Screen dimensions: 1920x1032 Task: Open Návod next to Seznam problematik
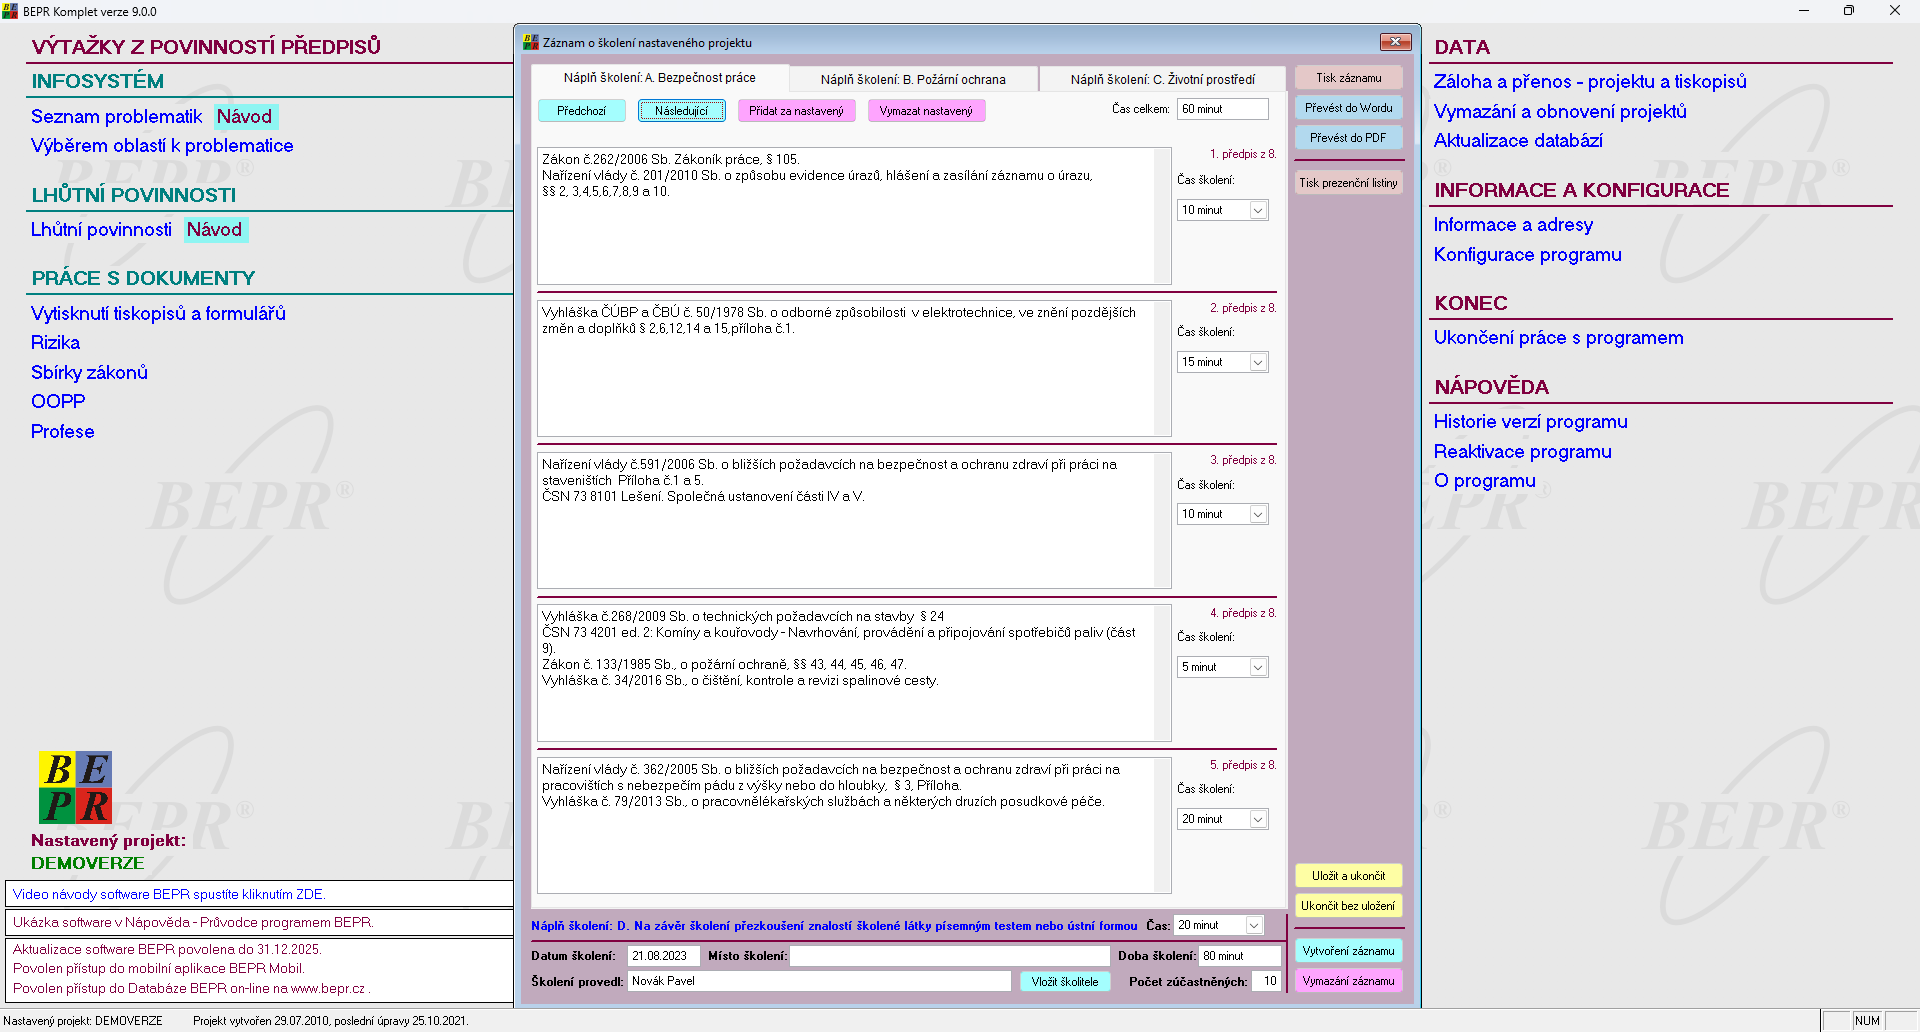tap(245, 117)
